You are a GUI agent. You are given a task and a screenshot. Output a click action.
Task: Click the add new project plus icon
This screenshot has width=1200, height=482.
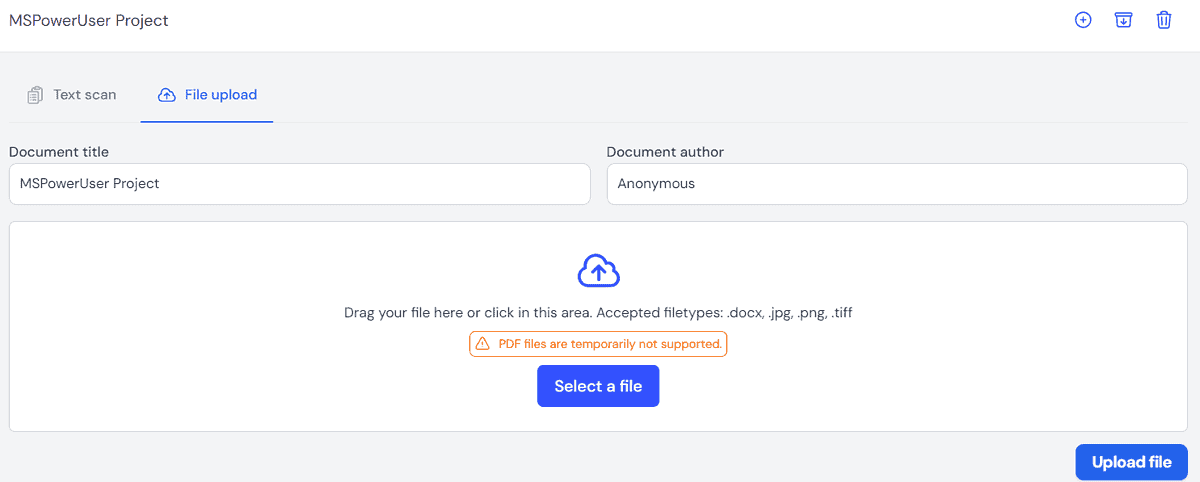(1083, 20)
